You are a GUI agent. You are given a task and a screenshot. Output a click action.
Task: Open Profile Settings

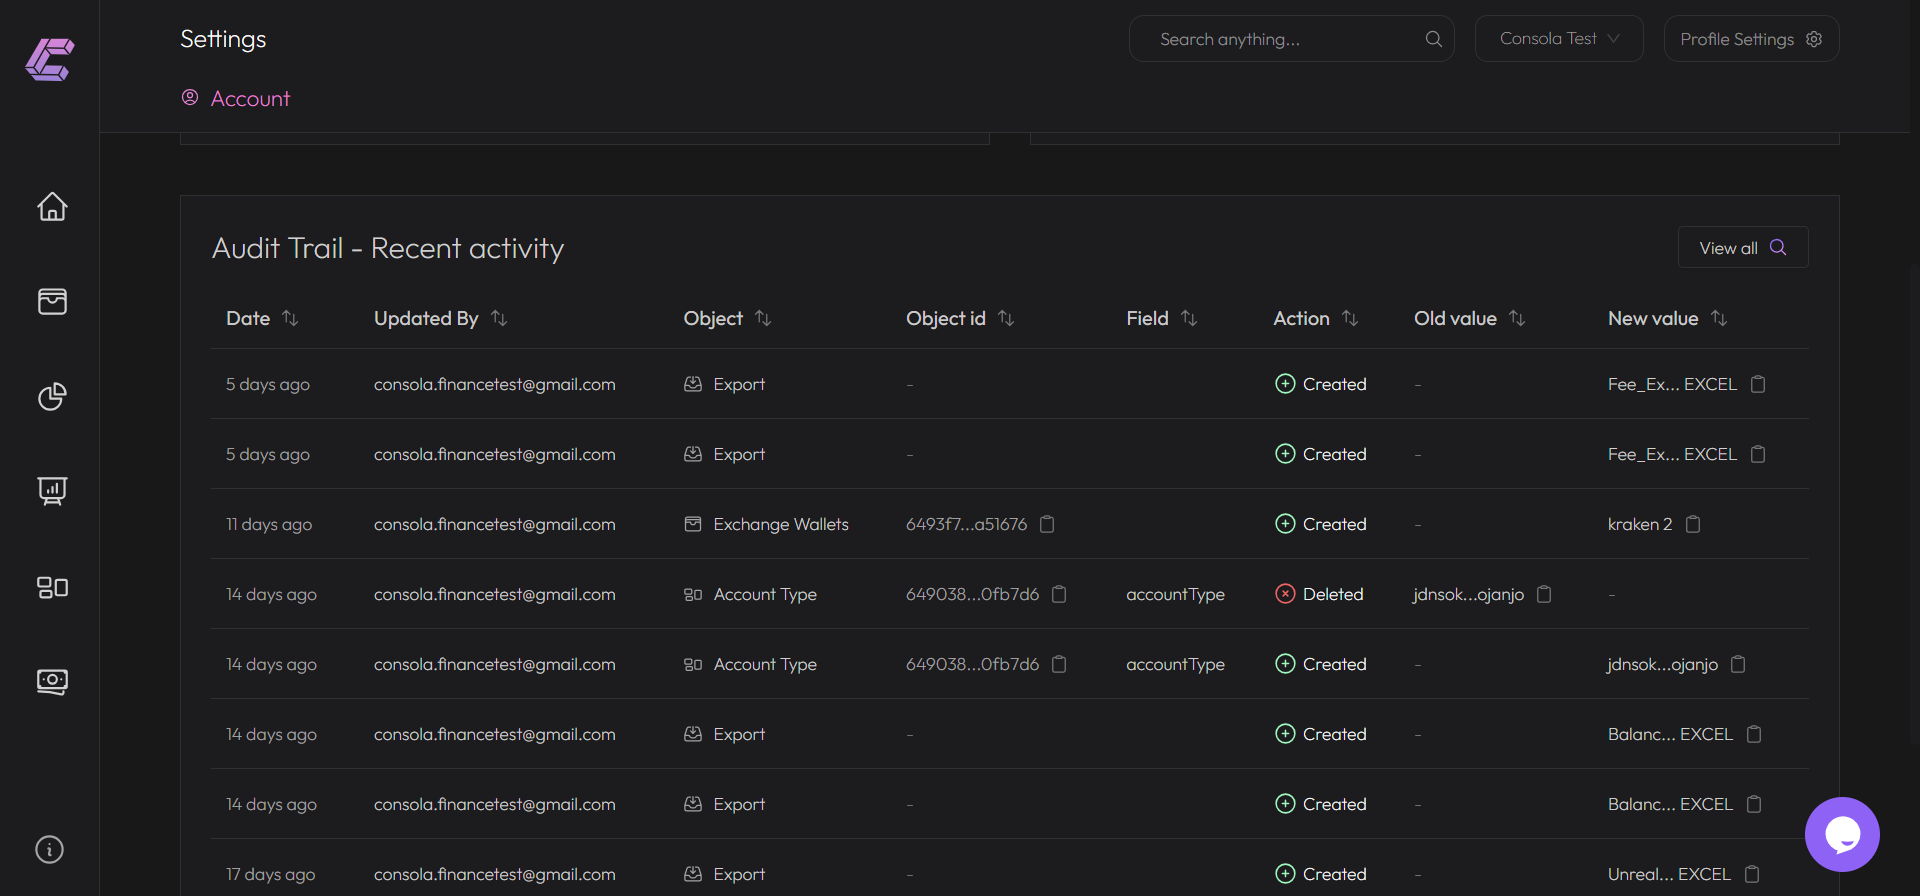click(x=1750, y=39)
